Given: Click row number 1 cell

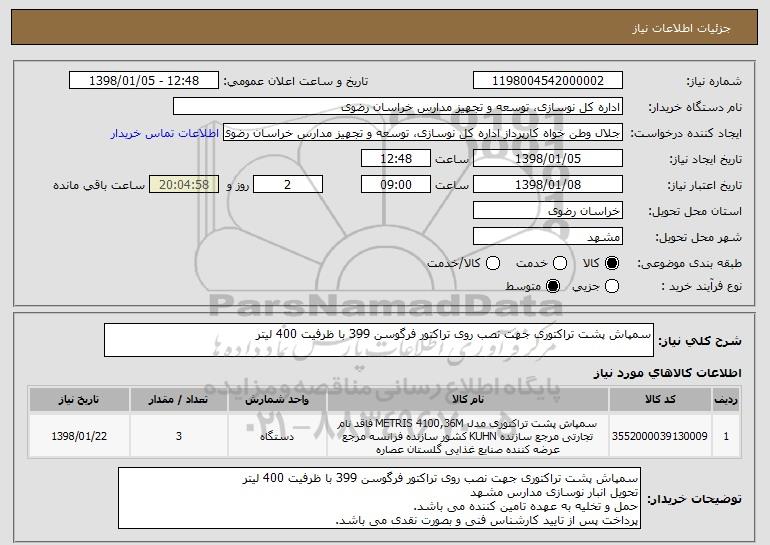Looking at the screenshot, I should click(726, 436).
